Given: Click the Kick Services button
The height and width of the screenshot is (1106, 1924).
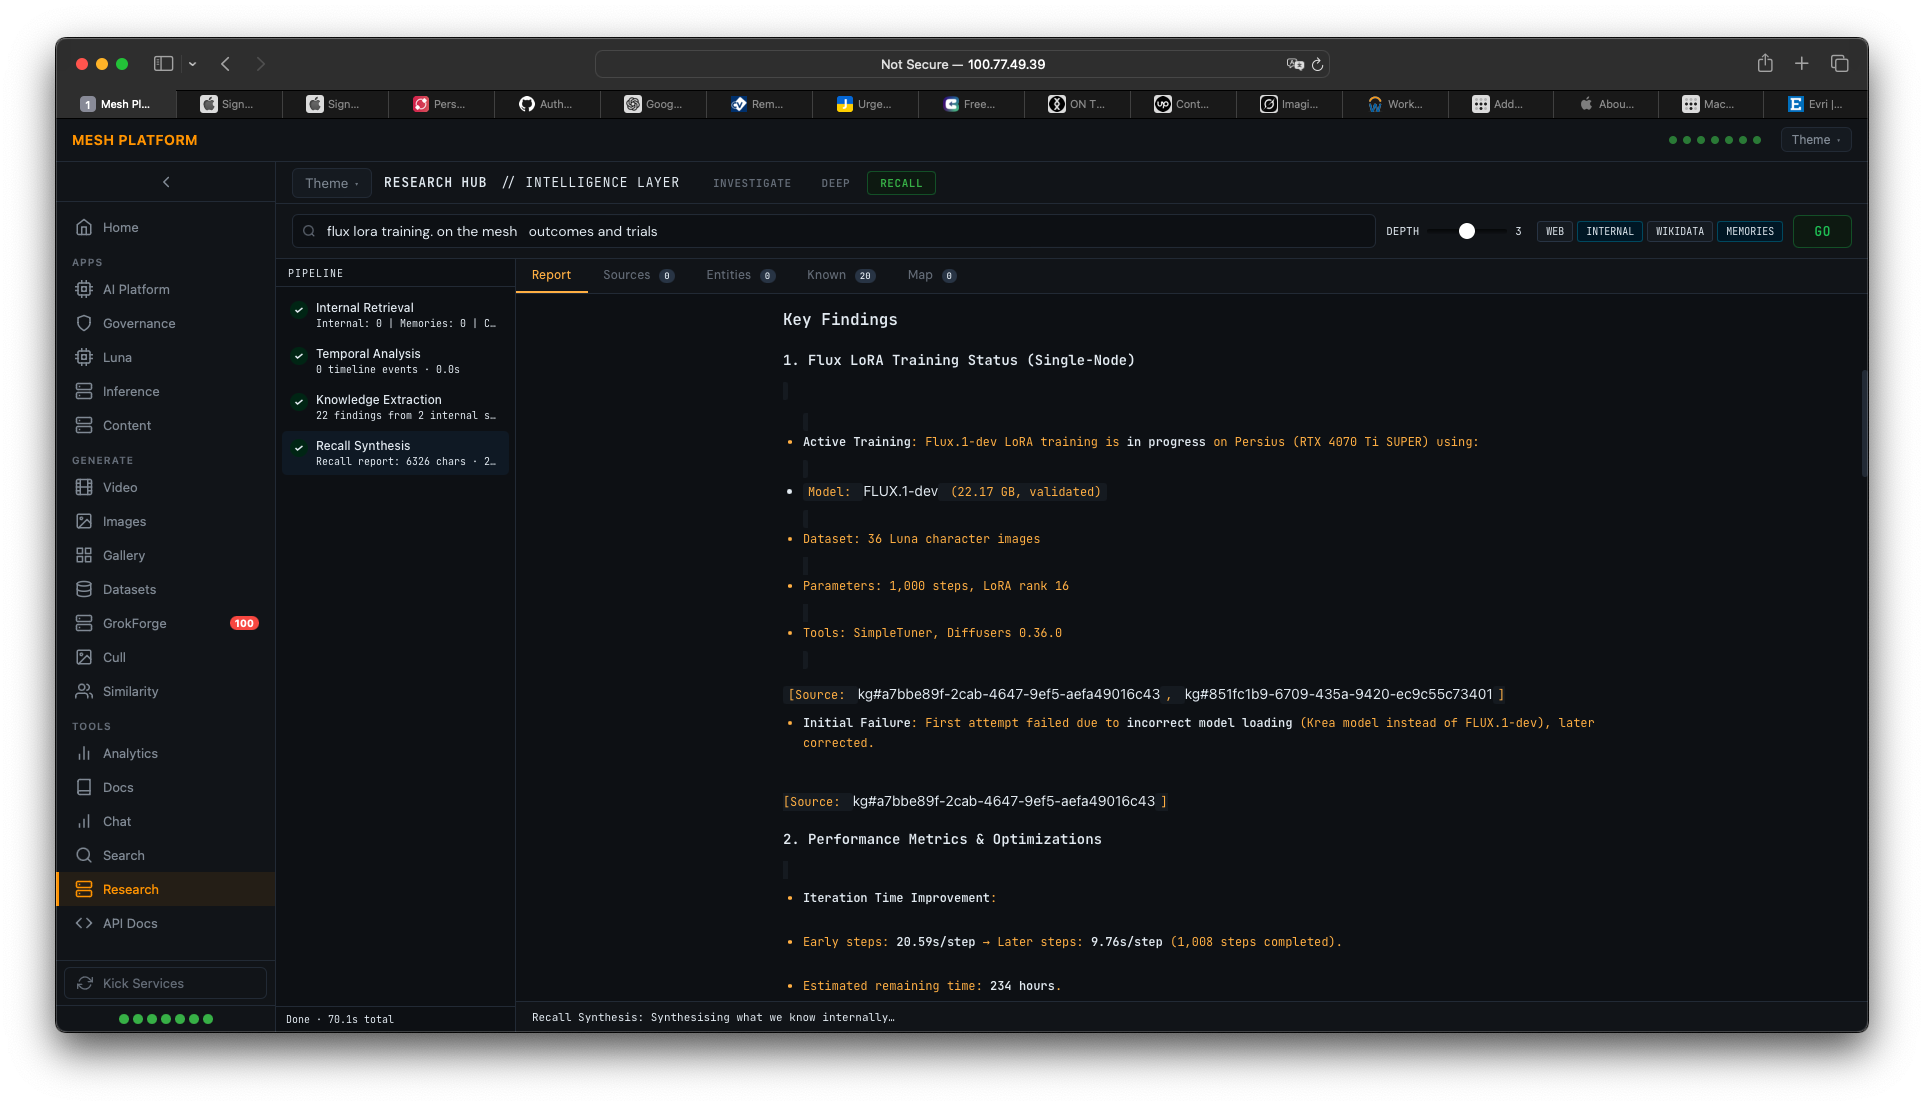Looking at the screenshot, I should click(x=164, y=983).
